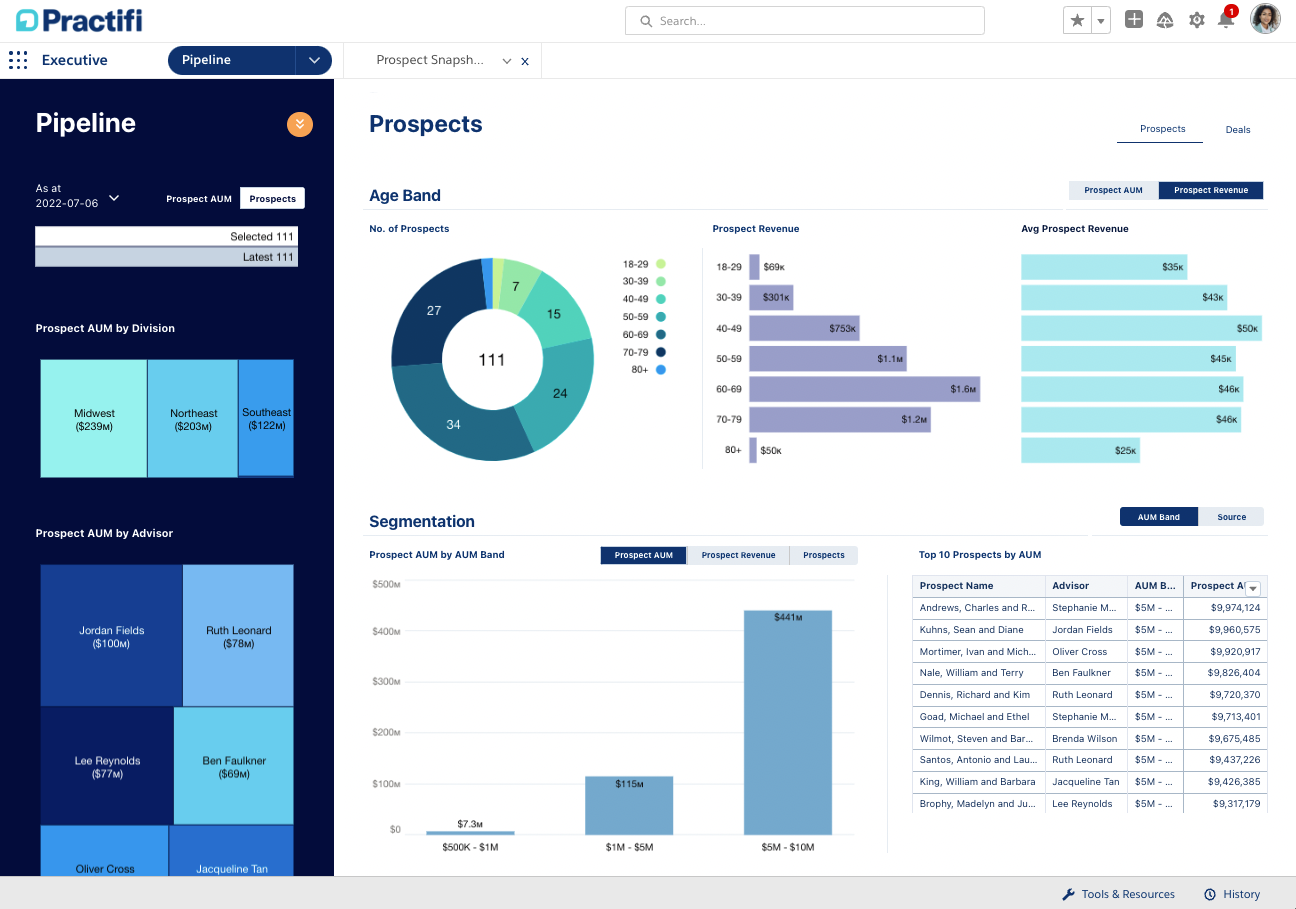1296x909 pixels.
Task: Click the Salesforce help cloud icon
Action: tap(1165, 20)
